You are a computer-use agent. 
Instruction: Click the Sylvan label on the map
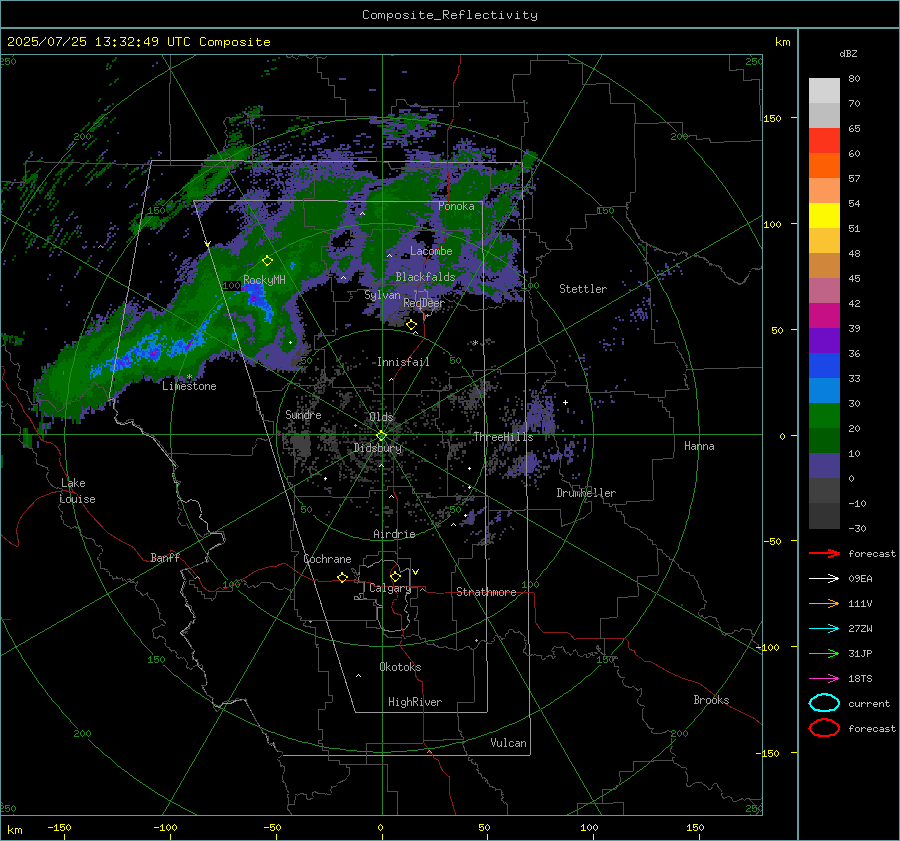[x=382, y=295]
